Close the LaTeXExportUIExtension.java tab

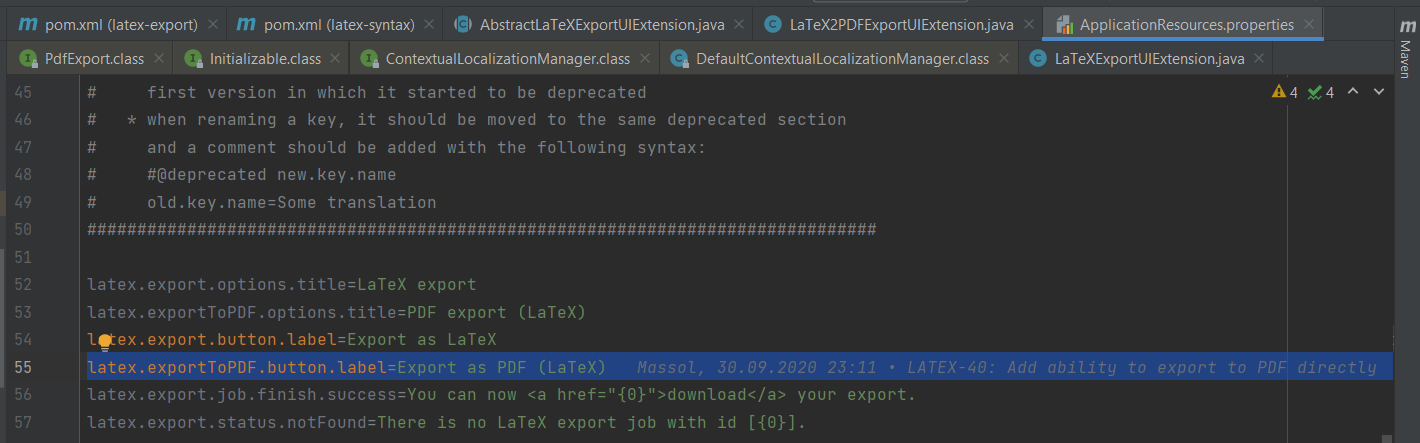pos(1259,58)
